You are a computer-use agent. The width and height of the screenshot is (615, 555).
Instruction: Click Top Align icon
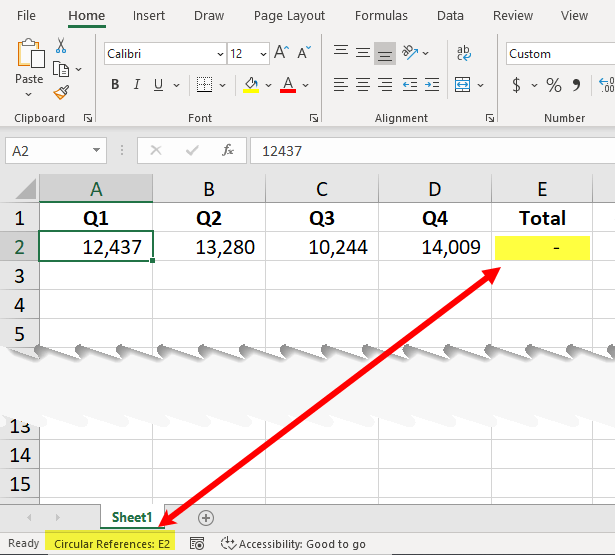tap(341, 52)
